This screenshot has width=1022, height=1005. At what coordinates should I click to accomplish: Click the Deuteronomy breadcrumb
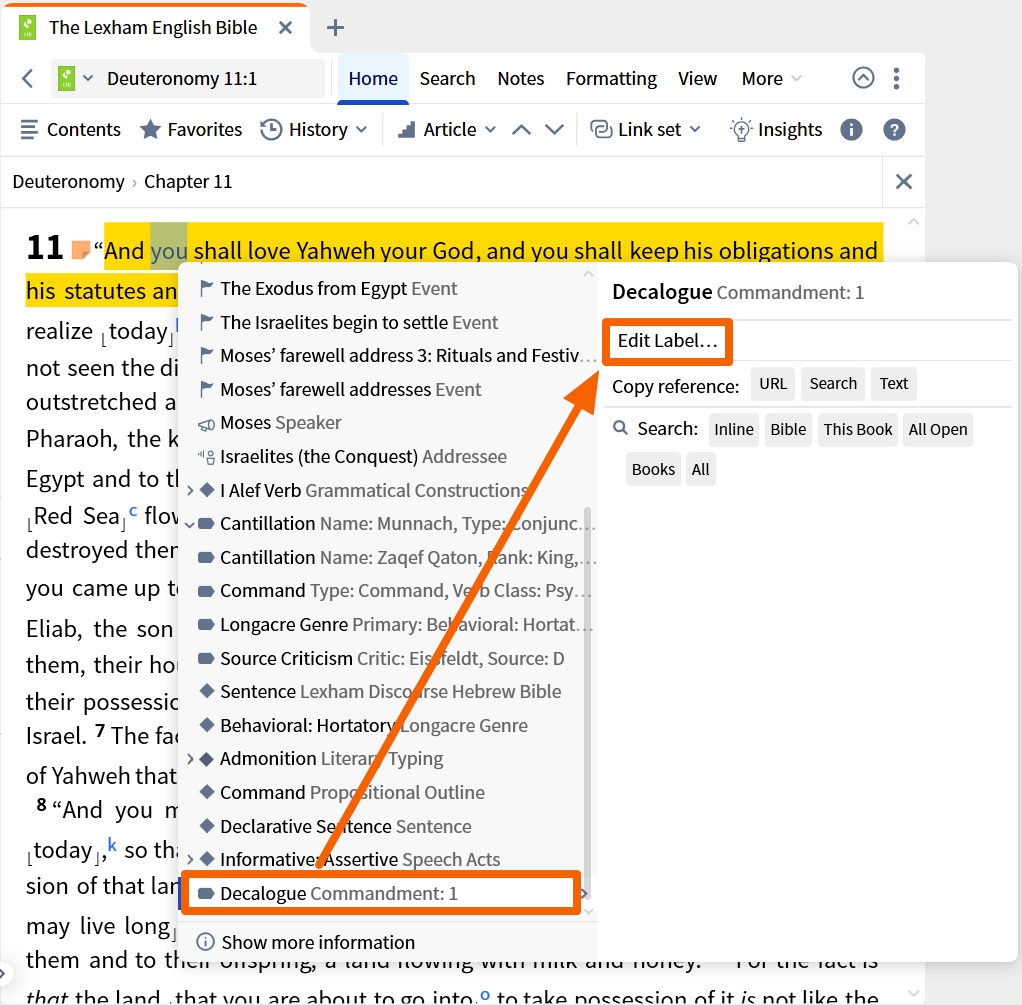tap(68, 182)
